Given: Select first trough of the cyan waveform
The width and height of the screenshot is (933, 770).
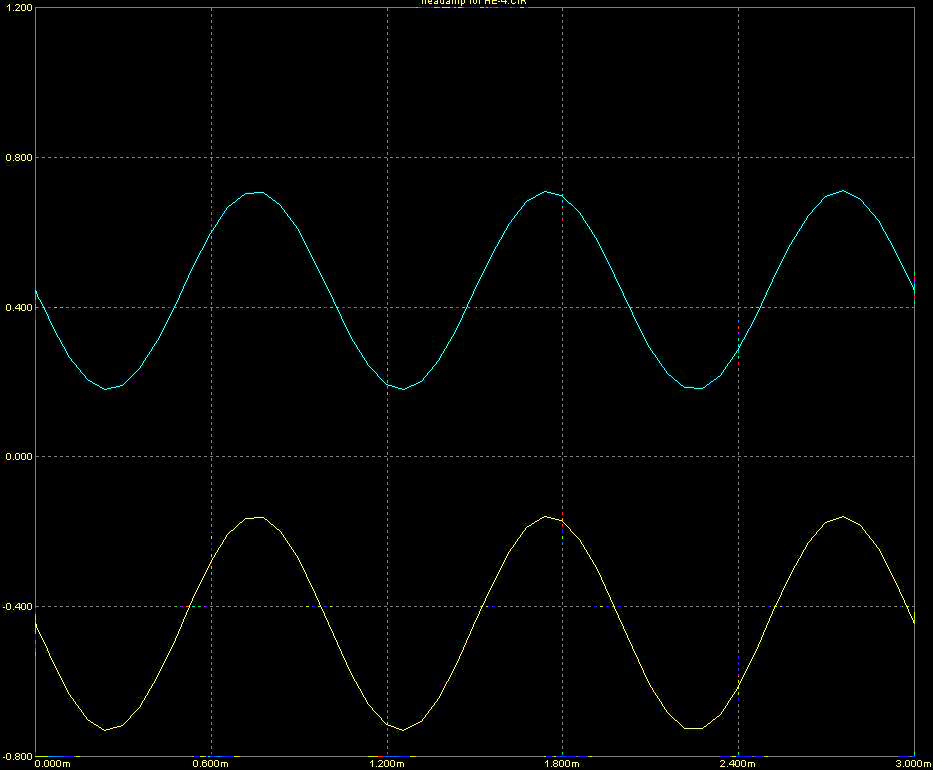Looking at the screenshot, I should click(x=106, y=389).
